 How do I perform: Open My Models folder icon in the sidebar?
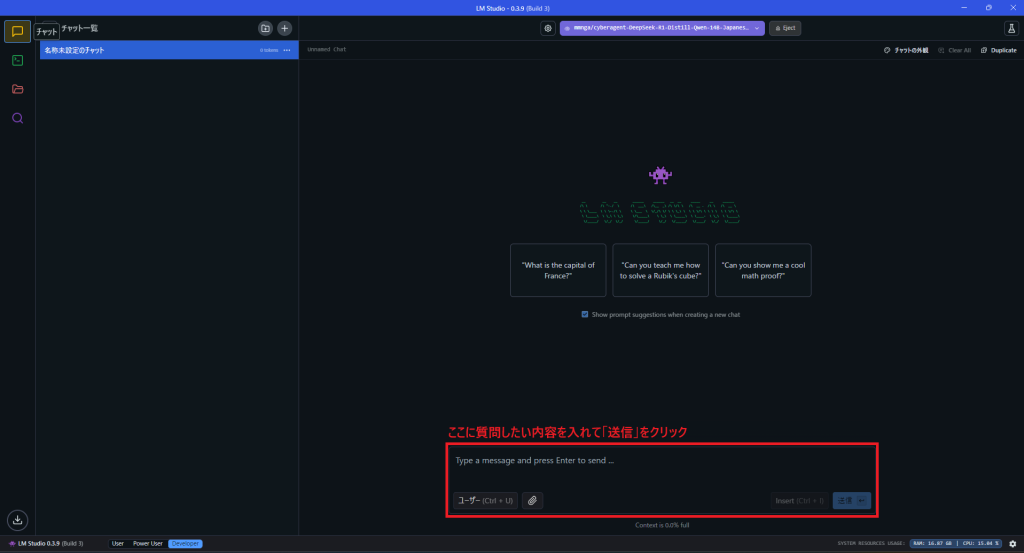[17, 89]
